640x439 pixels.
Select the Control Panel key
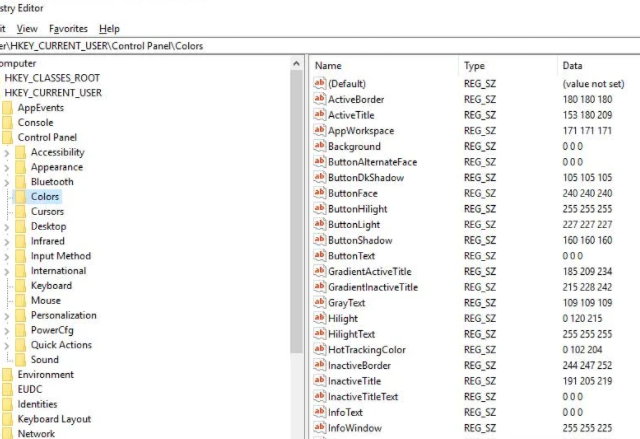(47, 137)
